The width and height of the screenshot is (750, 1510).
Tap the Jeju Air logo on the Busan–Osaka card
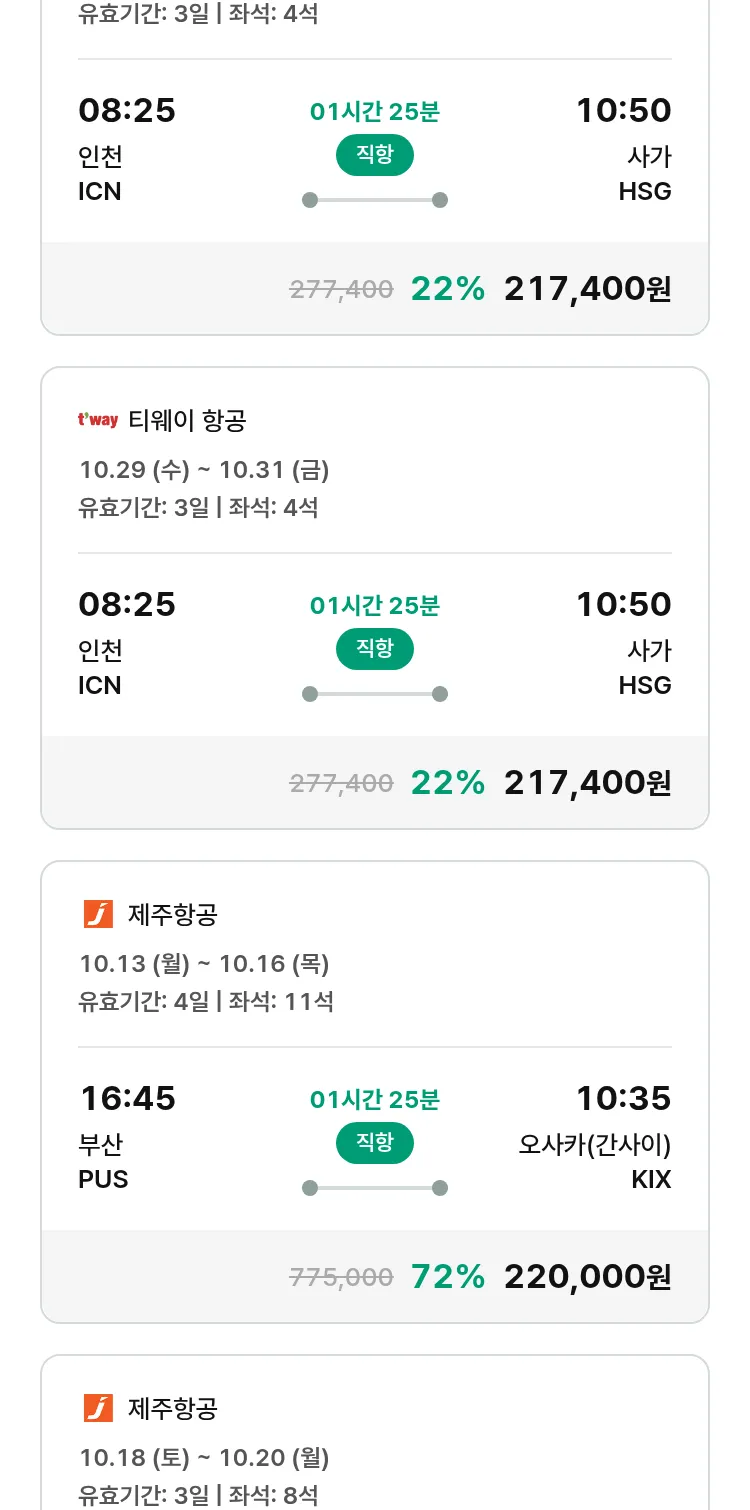(x=98, y=914)
